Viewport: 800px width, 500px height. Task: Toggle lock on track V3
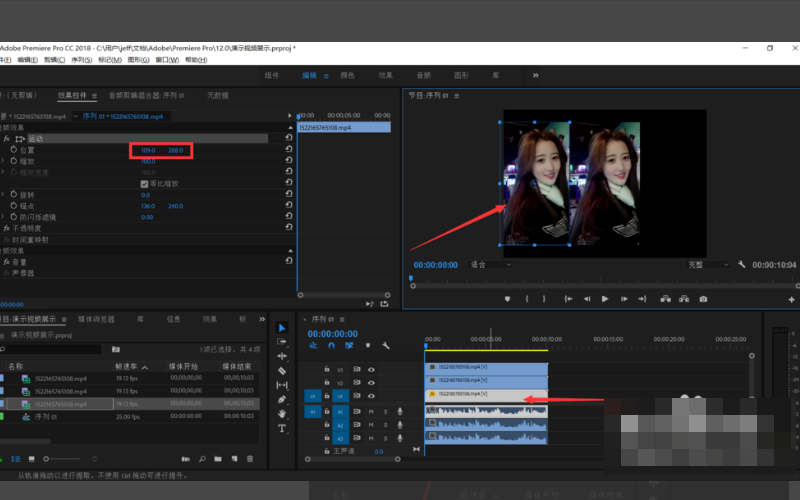[327, 369]
